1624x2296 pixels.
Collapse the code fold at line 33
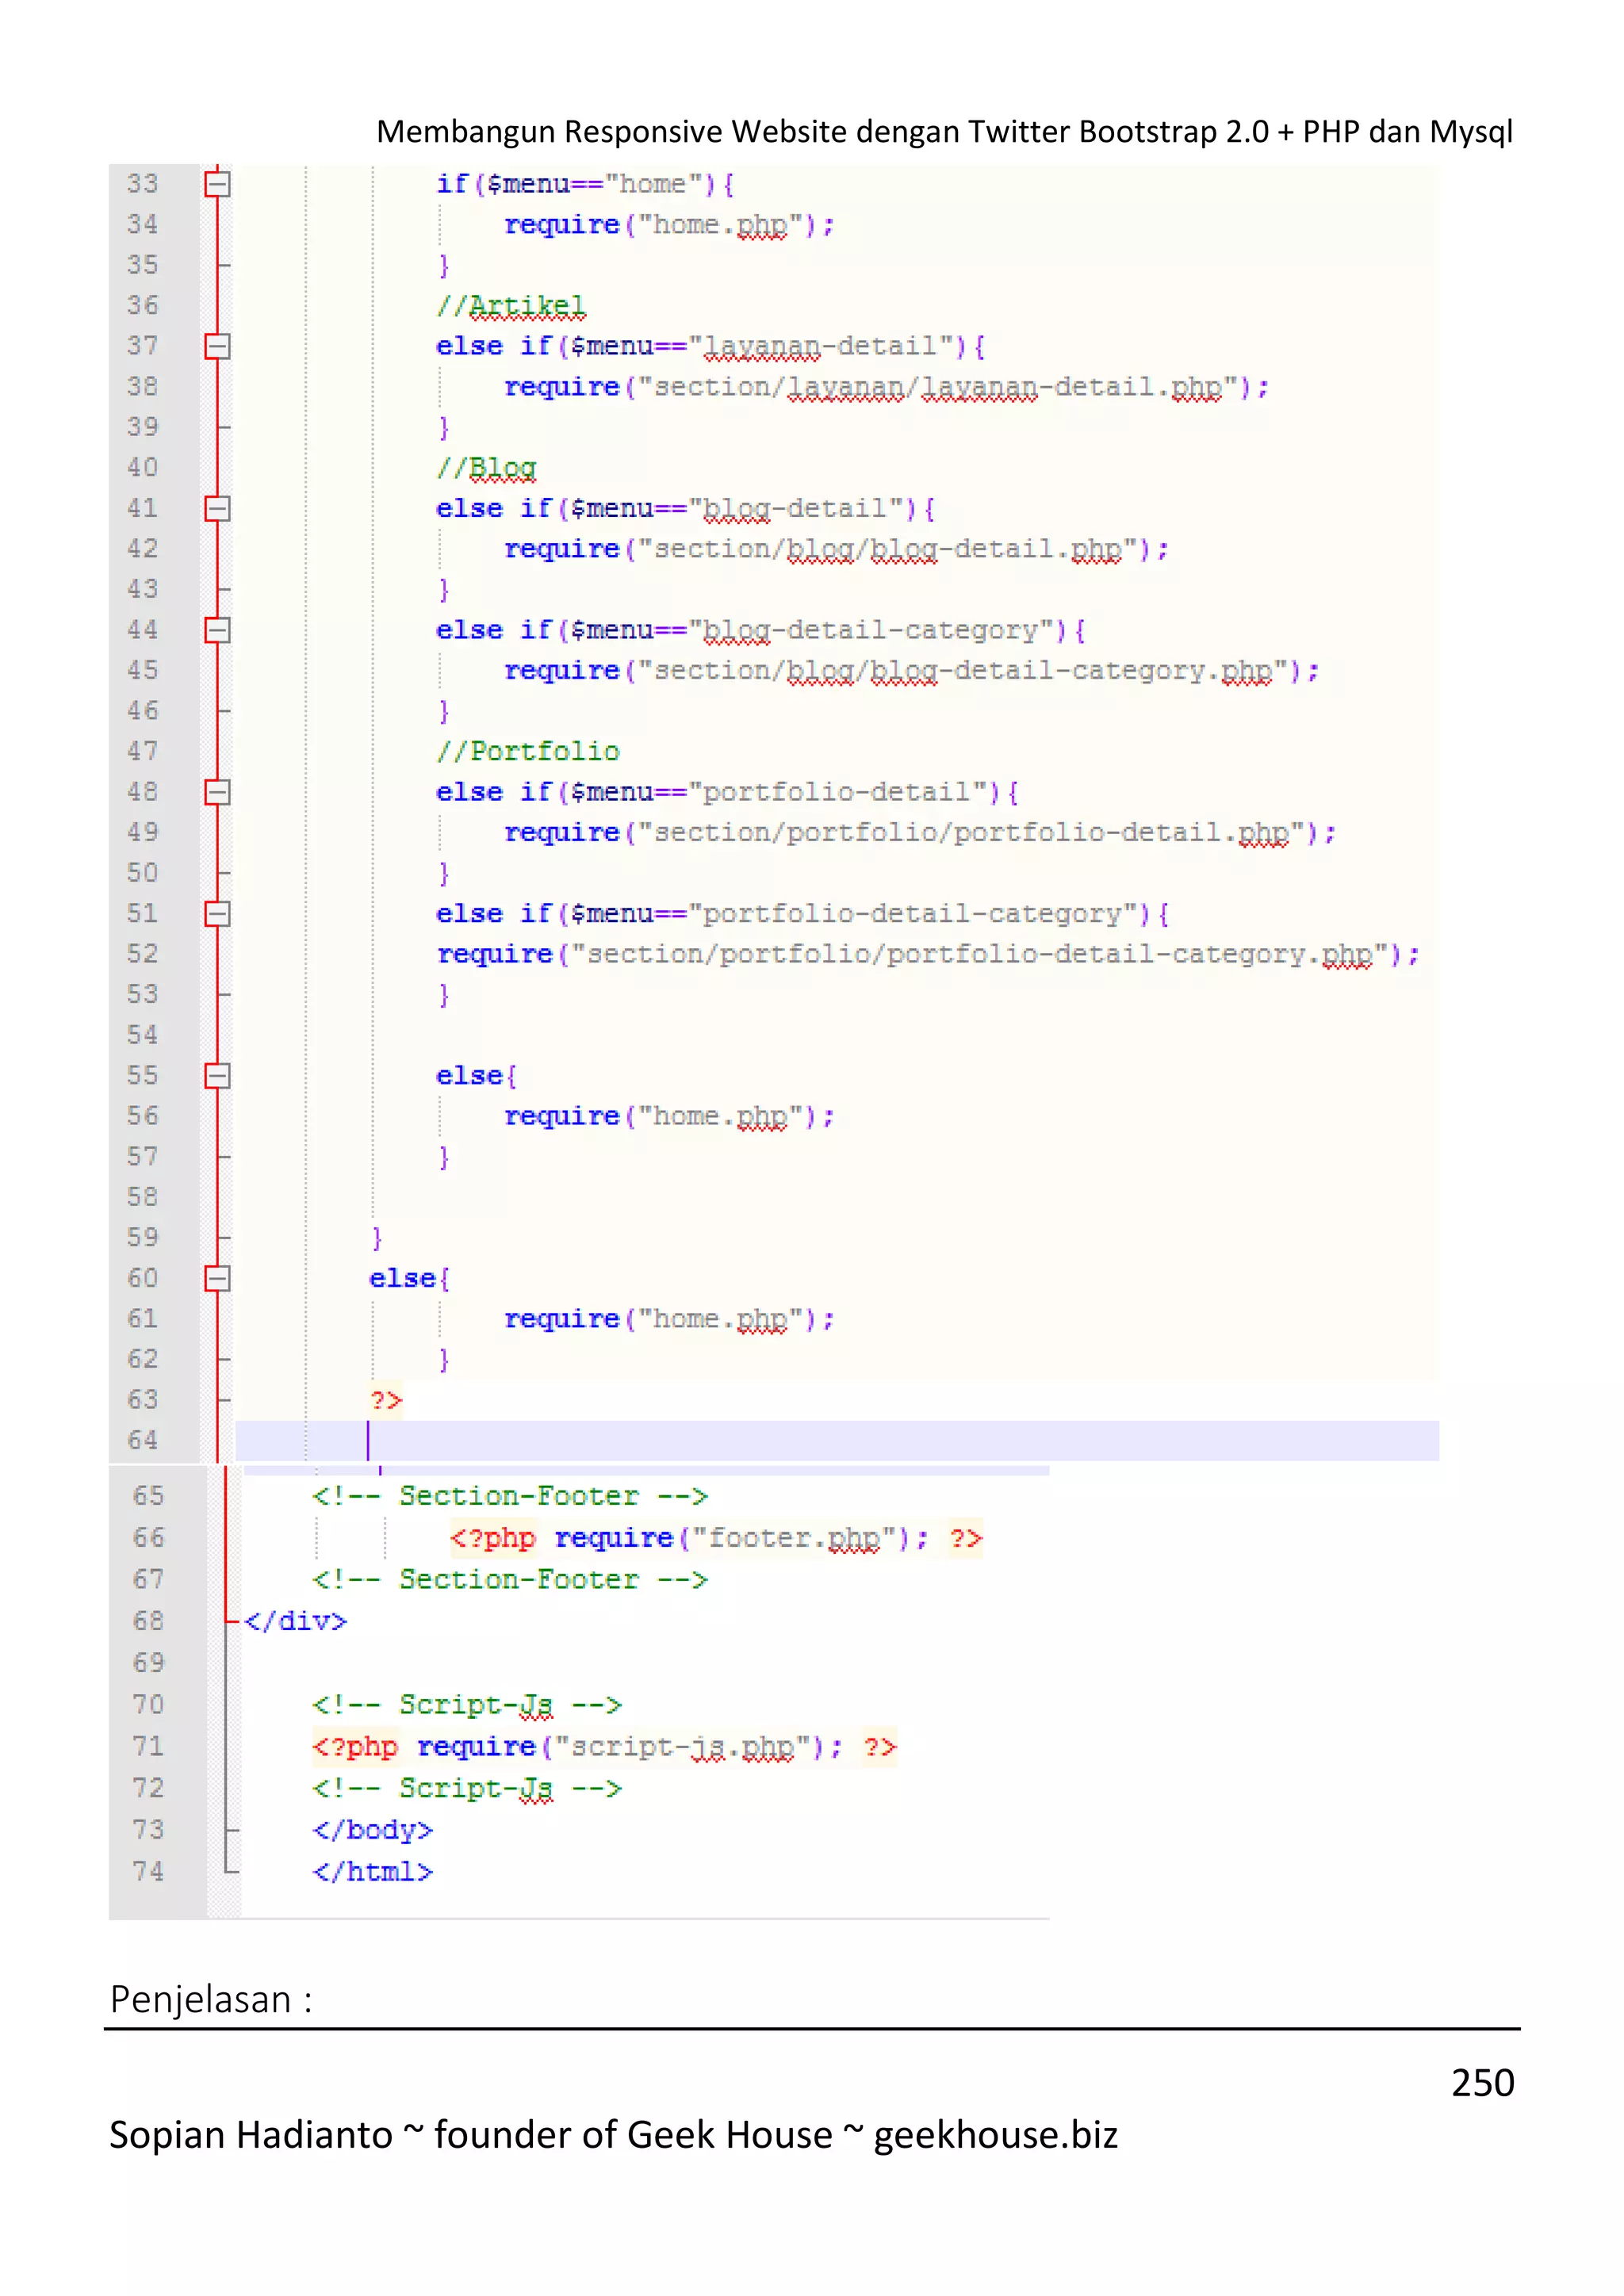click(217, 184)
